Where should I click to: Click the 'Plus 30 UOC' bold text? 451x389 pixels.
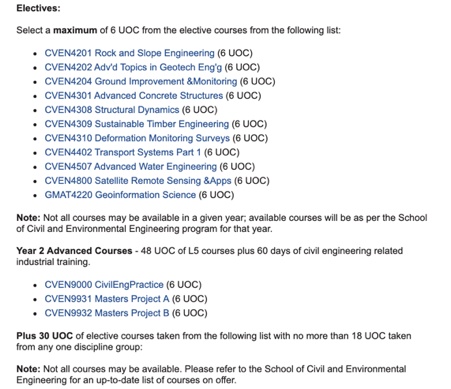pyautogui.click(x=44, y=336)
